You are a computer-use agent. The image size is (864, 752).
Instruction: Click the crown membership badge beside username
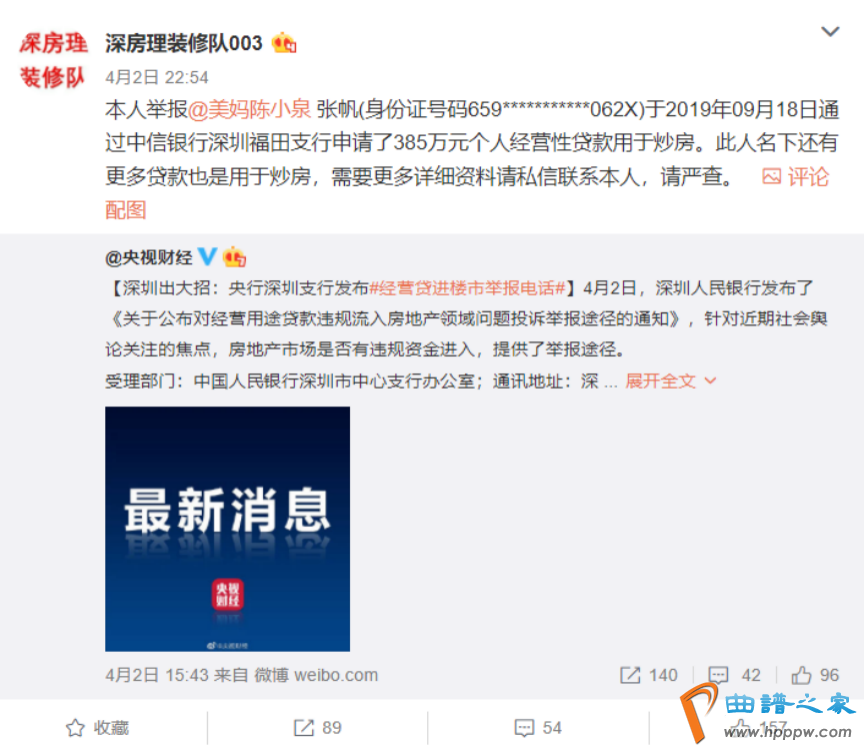pos(284,43)
